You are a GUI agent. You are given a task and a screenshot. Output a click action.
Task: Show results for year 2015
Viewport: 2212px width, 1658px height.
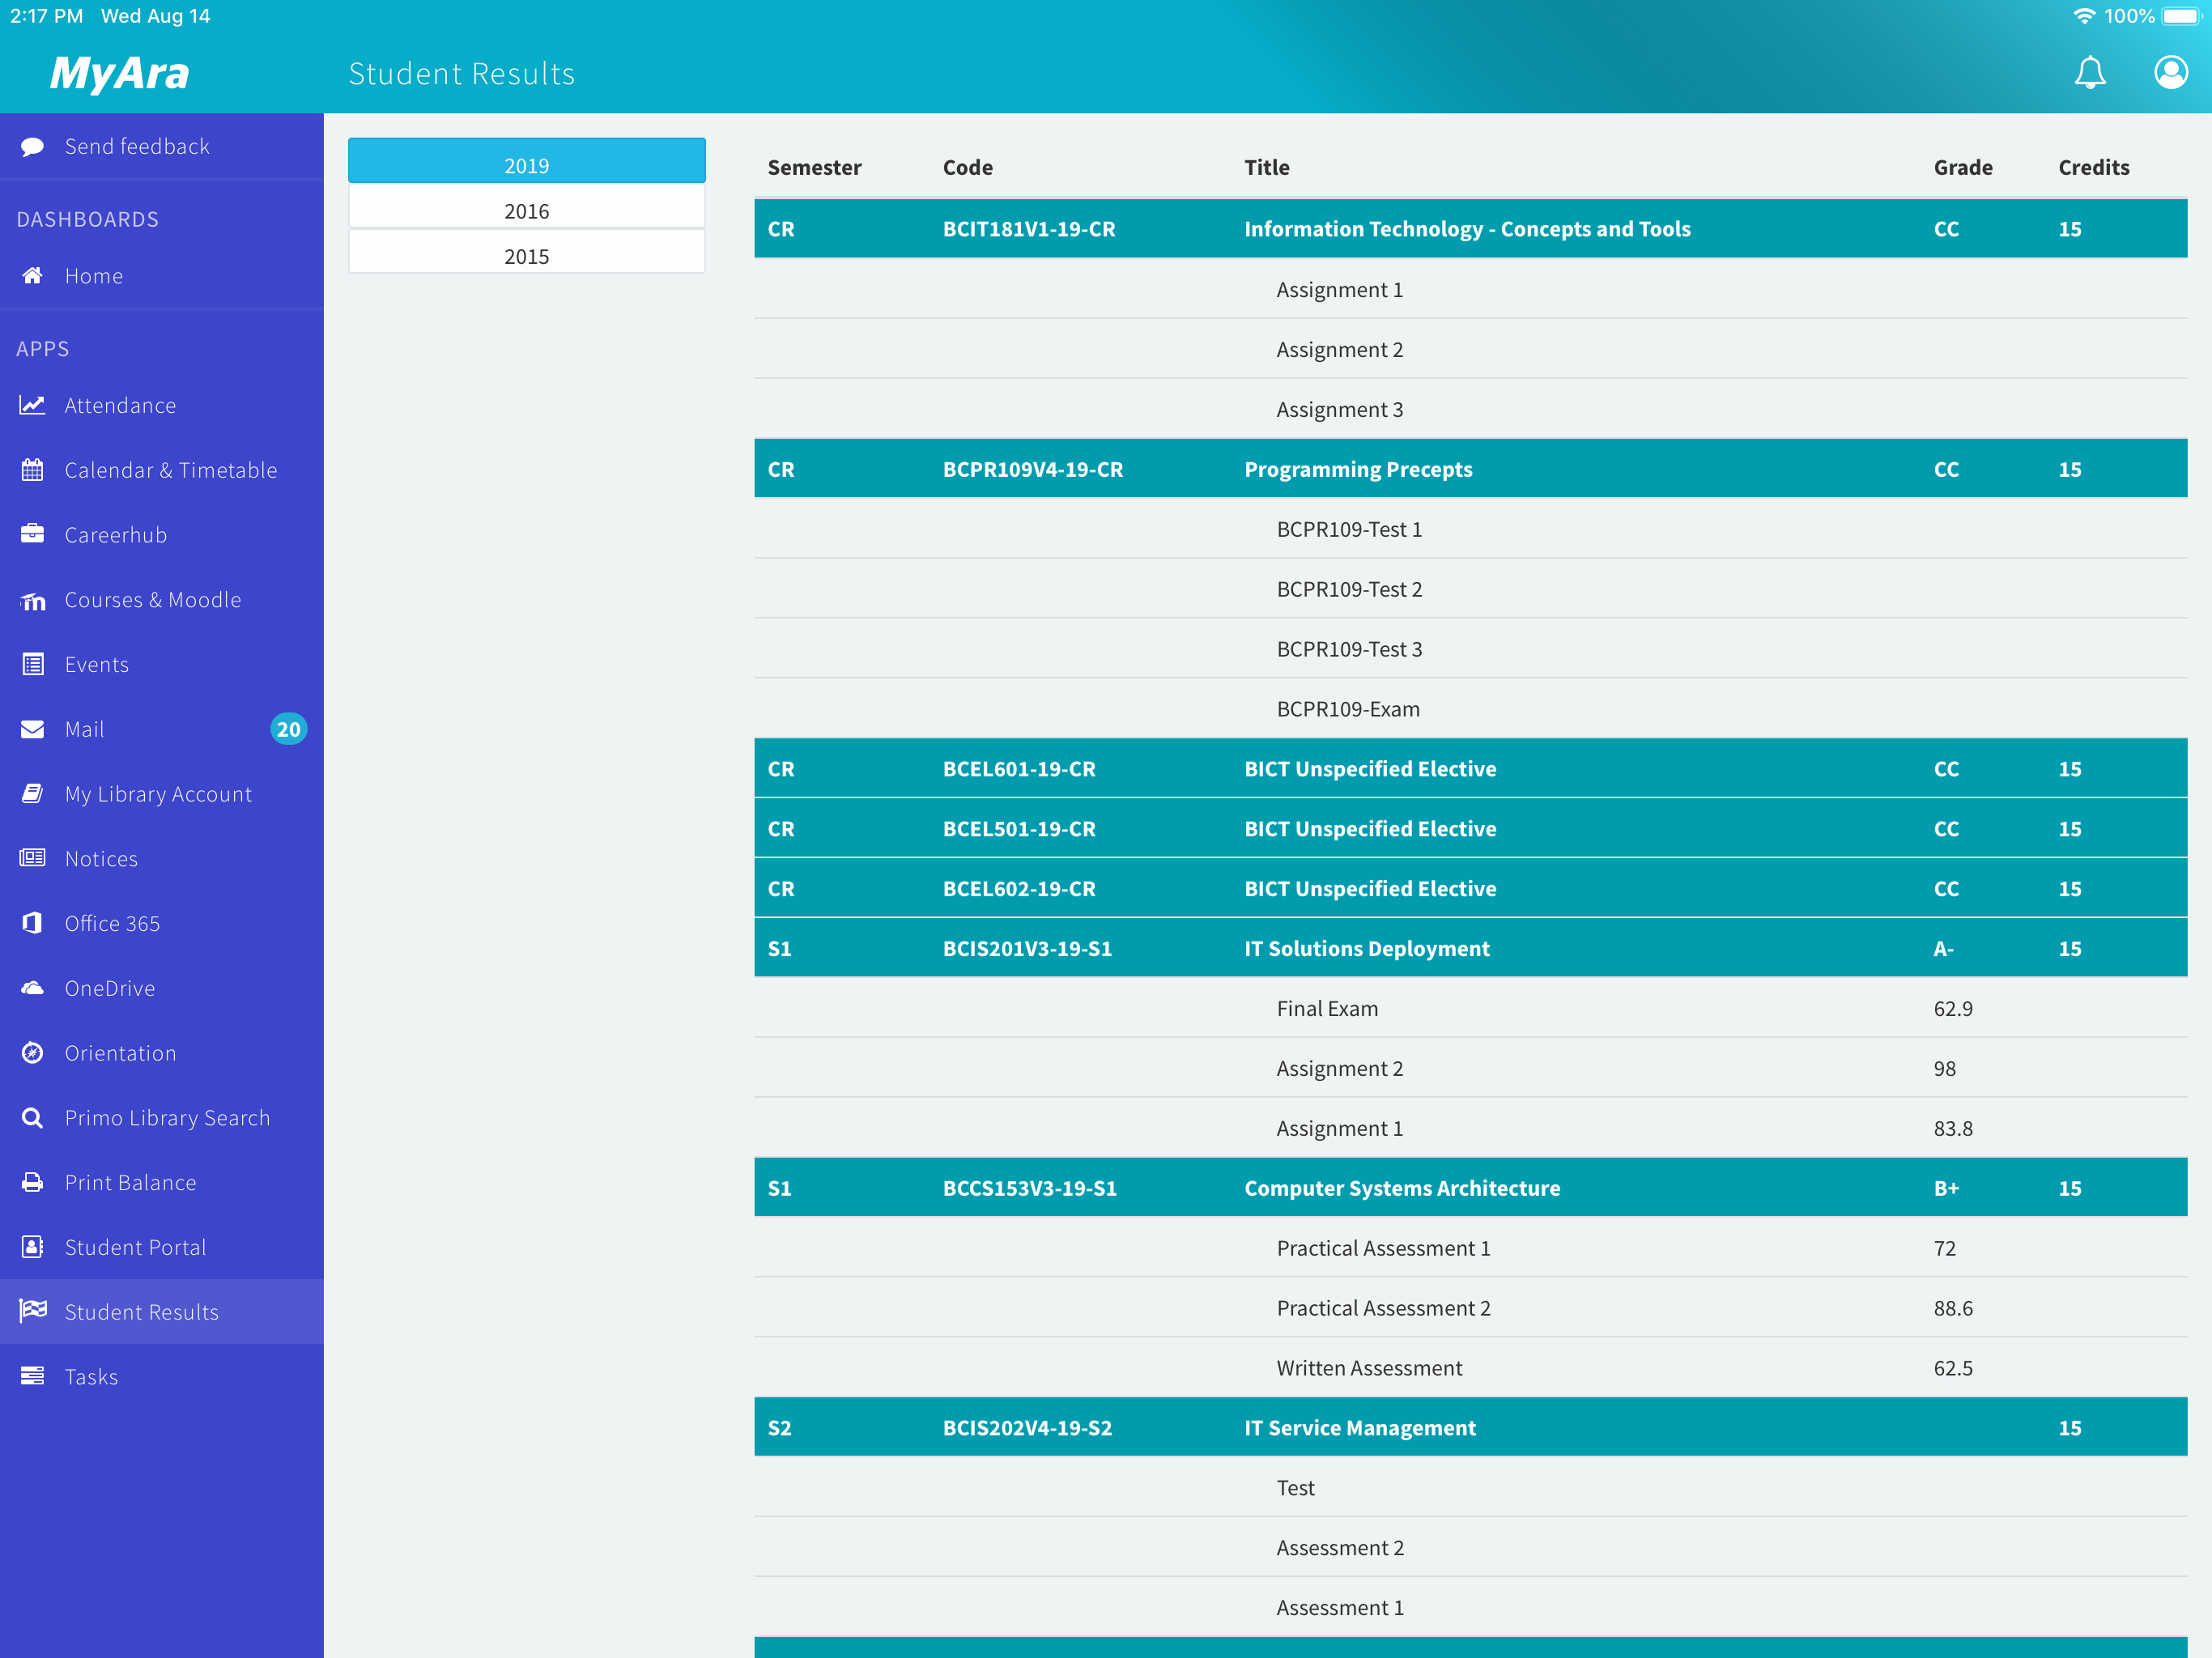point(526,256)
